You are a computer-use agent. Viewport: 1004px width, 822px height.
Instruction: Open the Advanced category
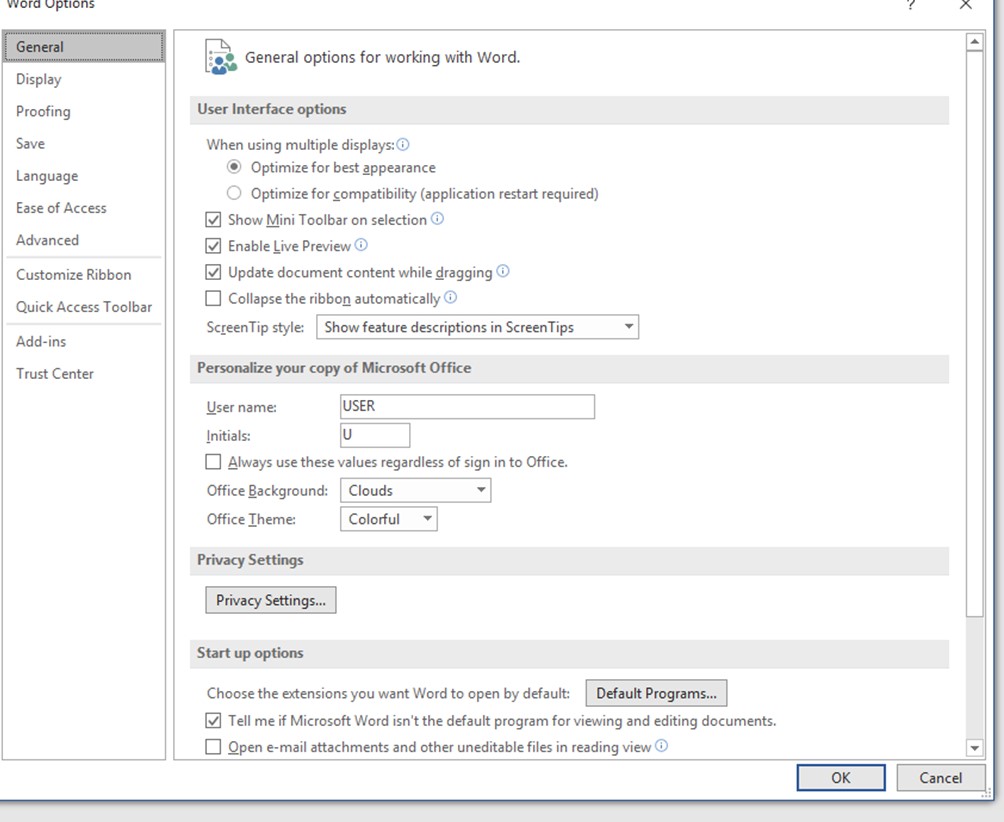pyautogui.click(x=84, y=240)
